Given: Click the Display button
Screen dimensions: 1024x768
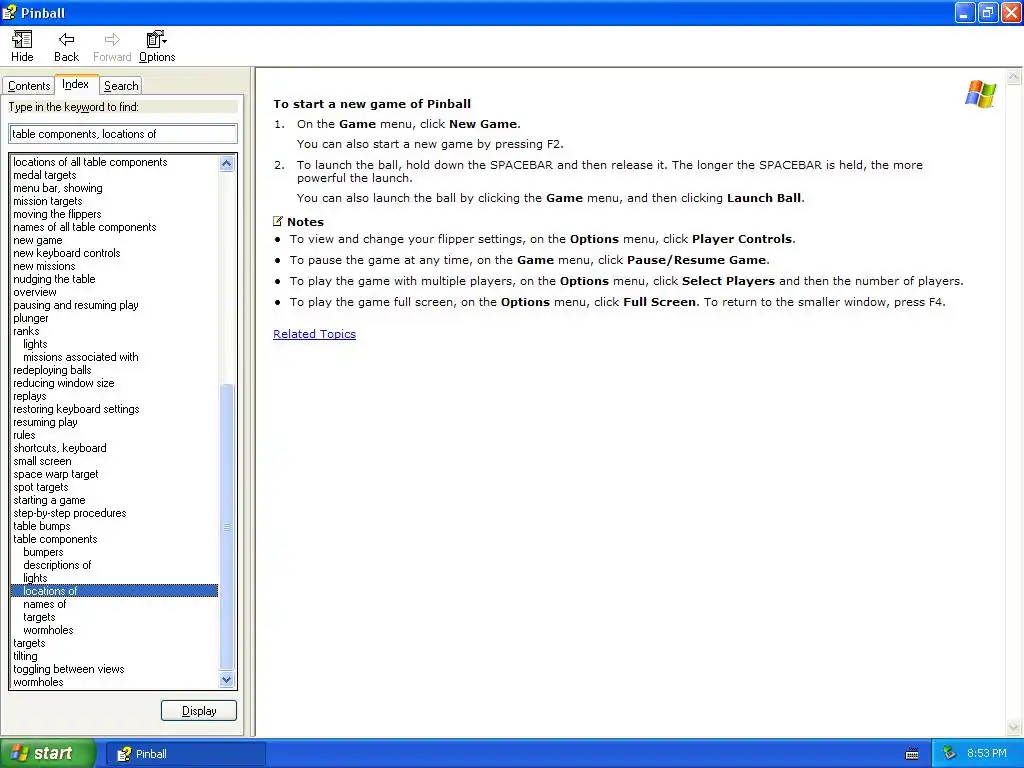Looking at the screenshot, I should point(199,711).
